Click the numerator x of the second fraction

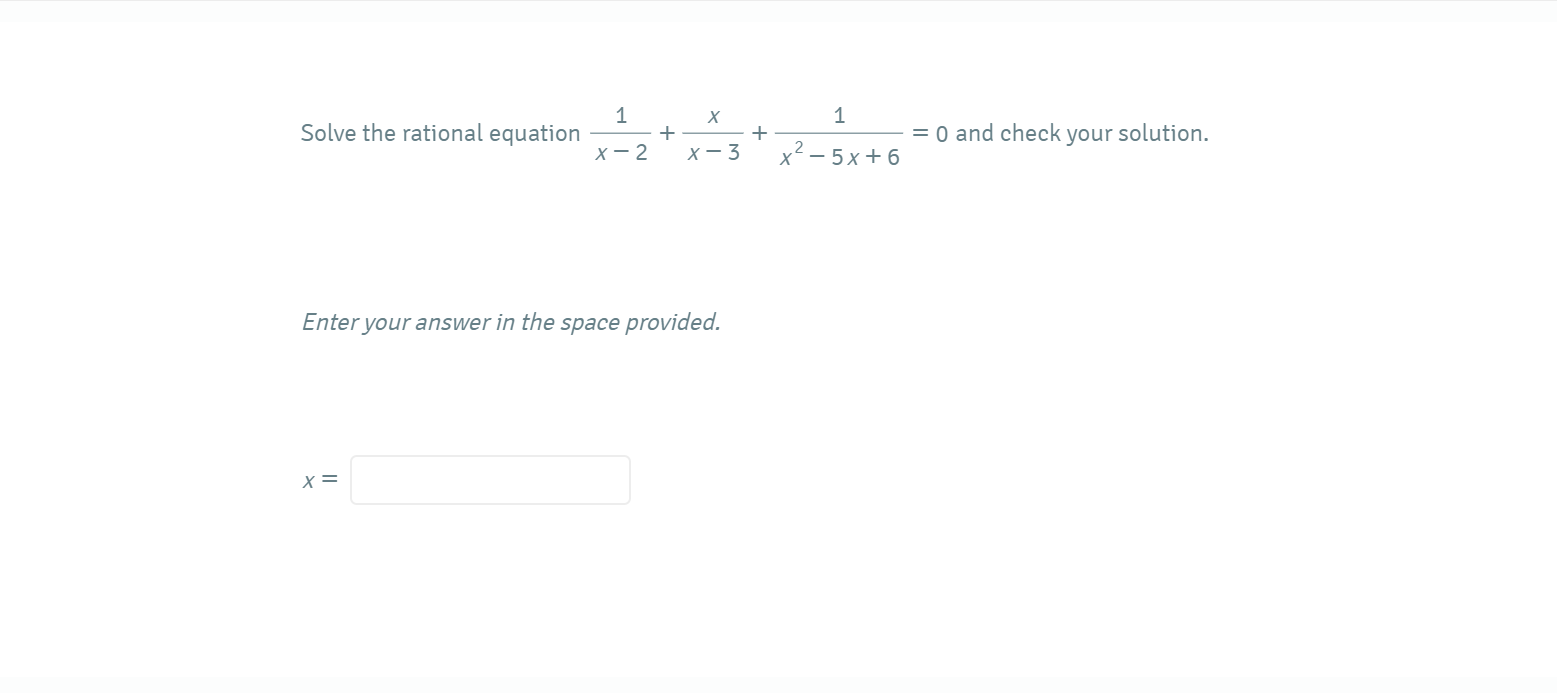coord(713,116)
